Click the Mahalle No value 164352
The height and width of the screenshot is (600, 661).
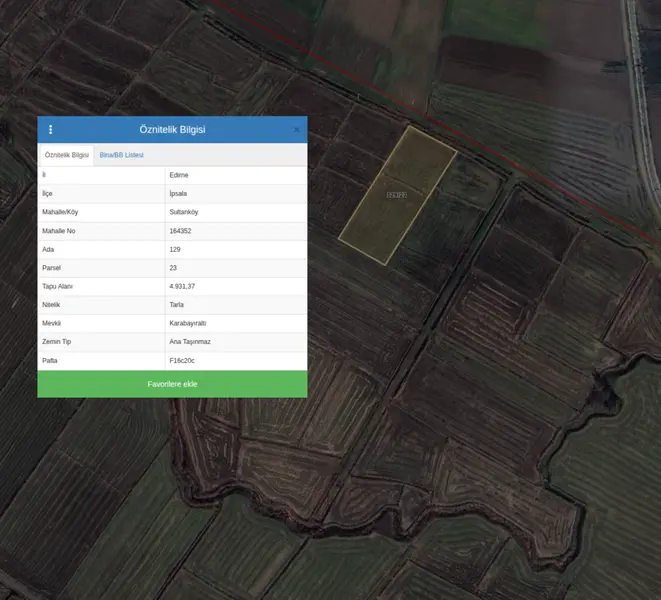tap(180, 231)
